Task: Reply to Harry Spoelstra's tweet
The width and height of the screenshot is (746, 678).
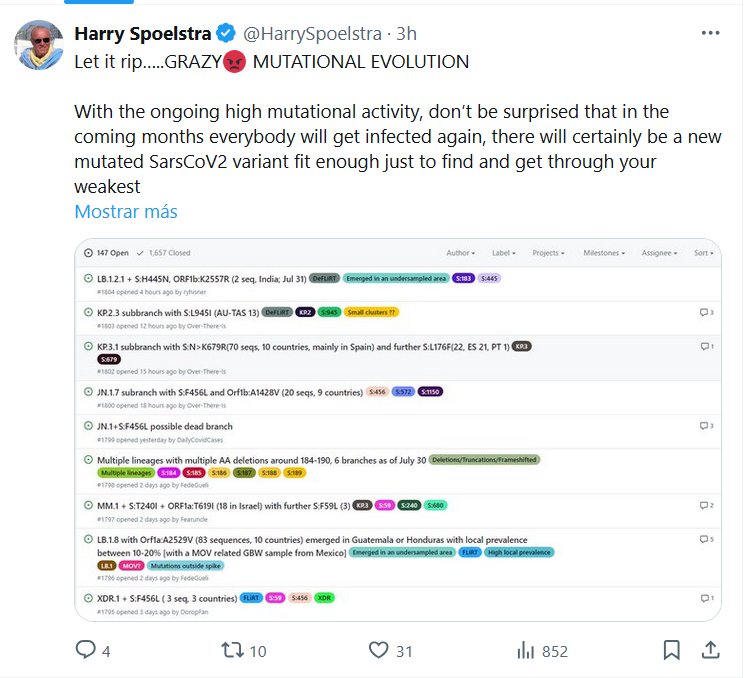Action: (x=88, y=650)
